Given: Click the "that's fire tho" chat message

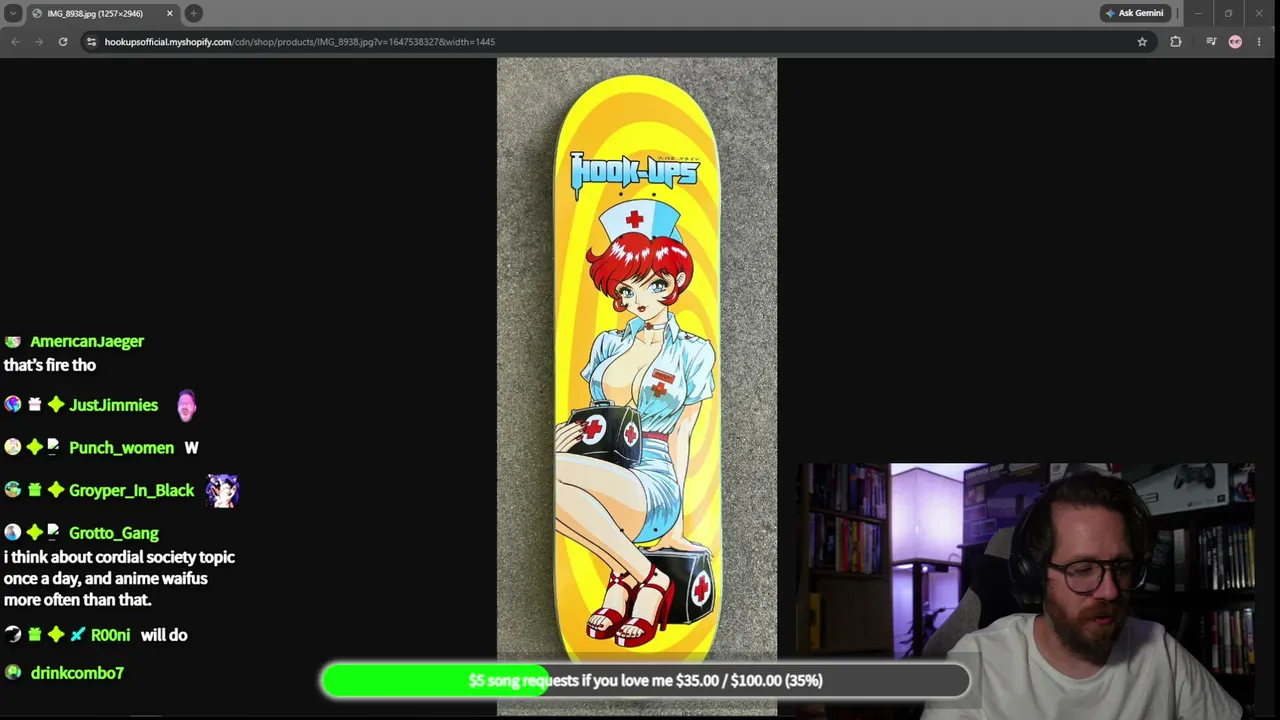Looking at the screenshot, I should point(50,365).
